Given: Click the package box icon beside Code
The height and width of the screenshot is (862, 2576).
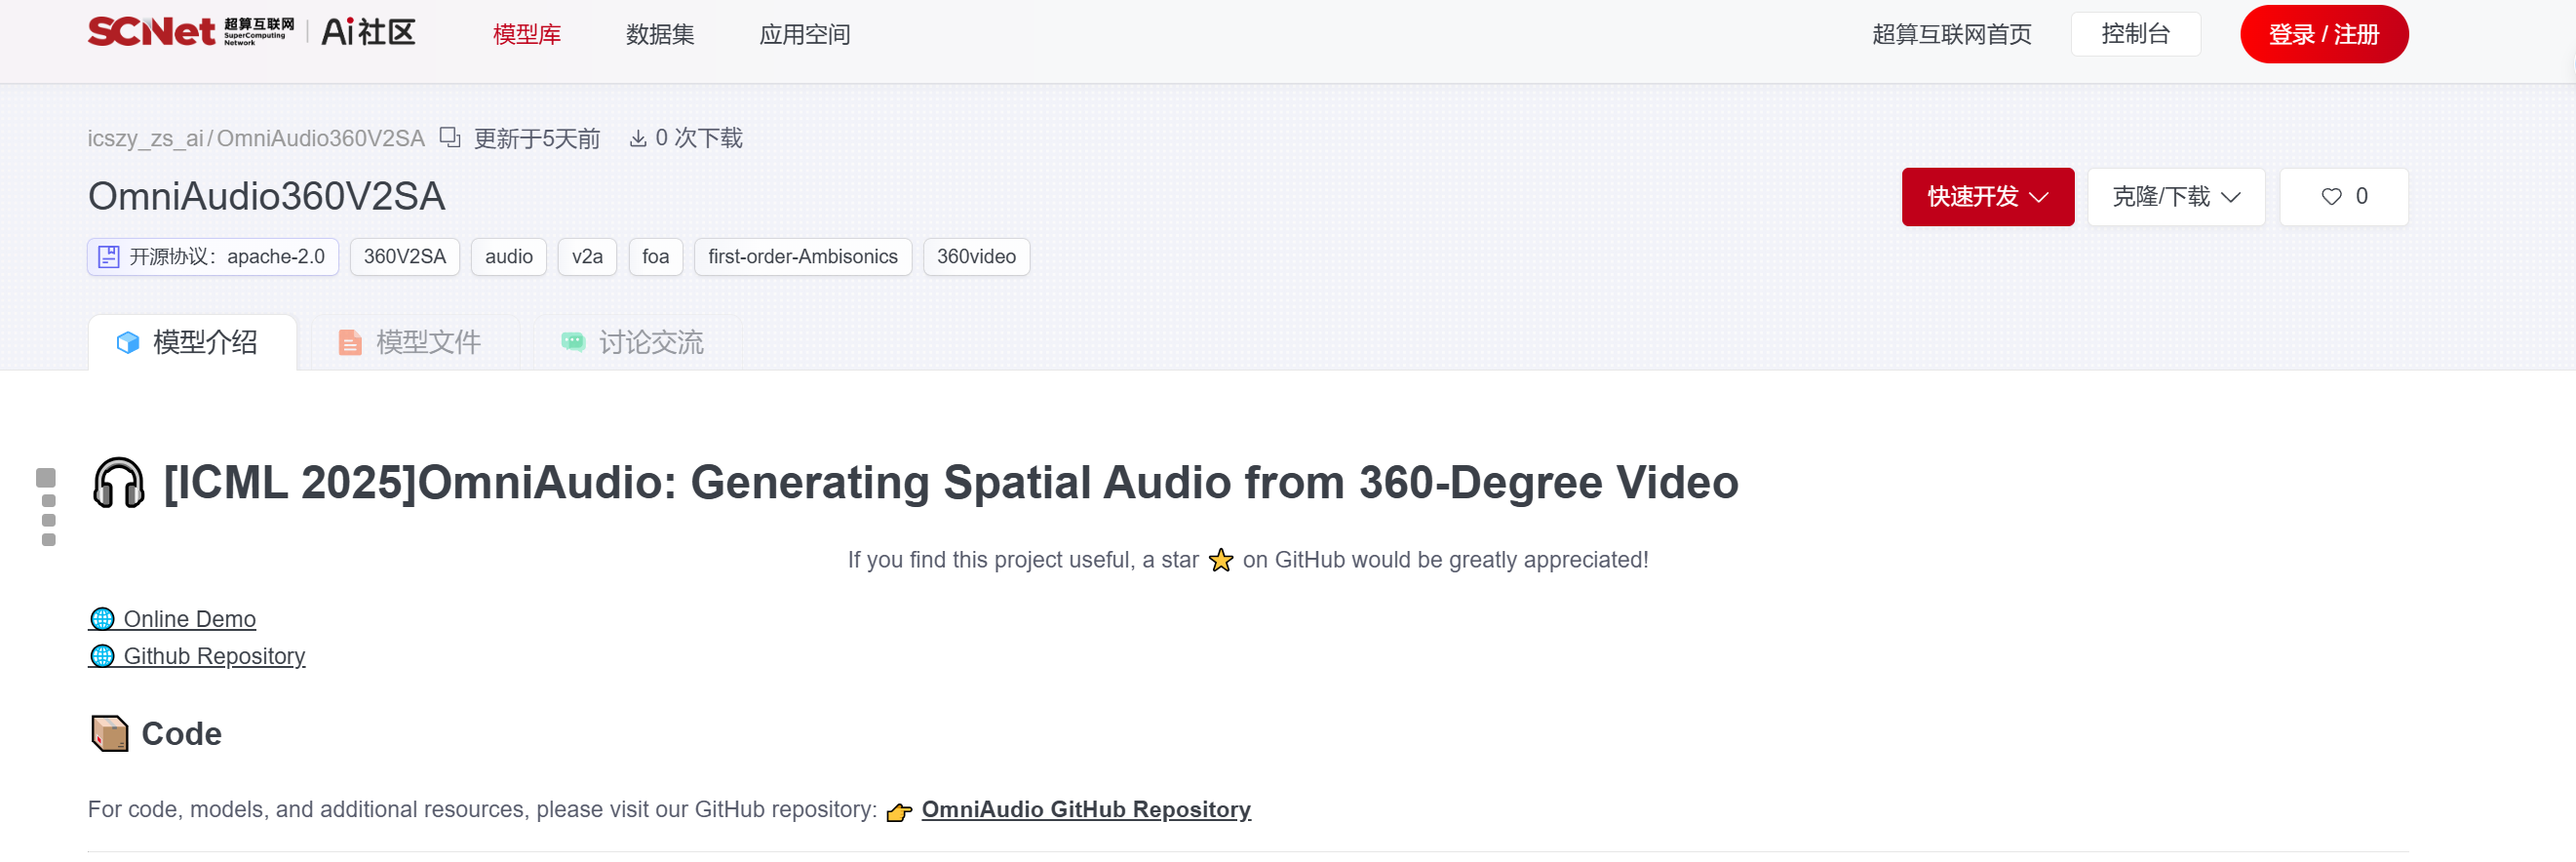Looking at the screenshot, I should click(110, 734).
